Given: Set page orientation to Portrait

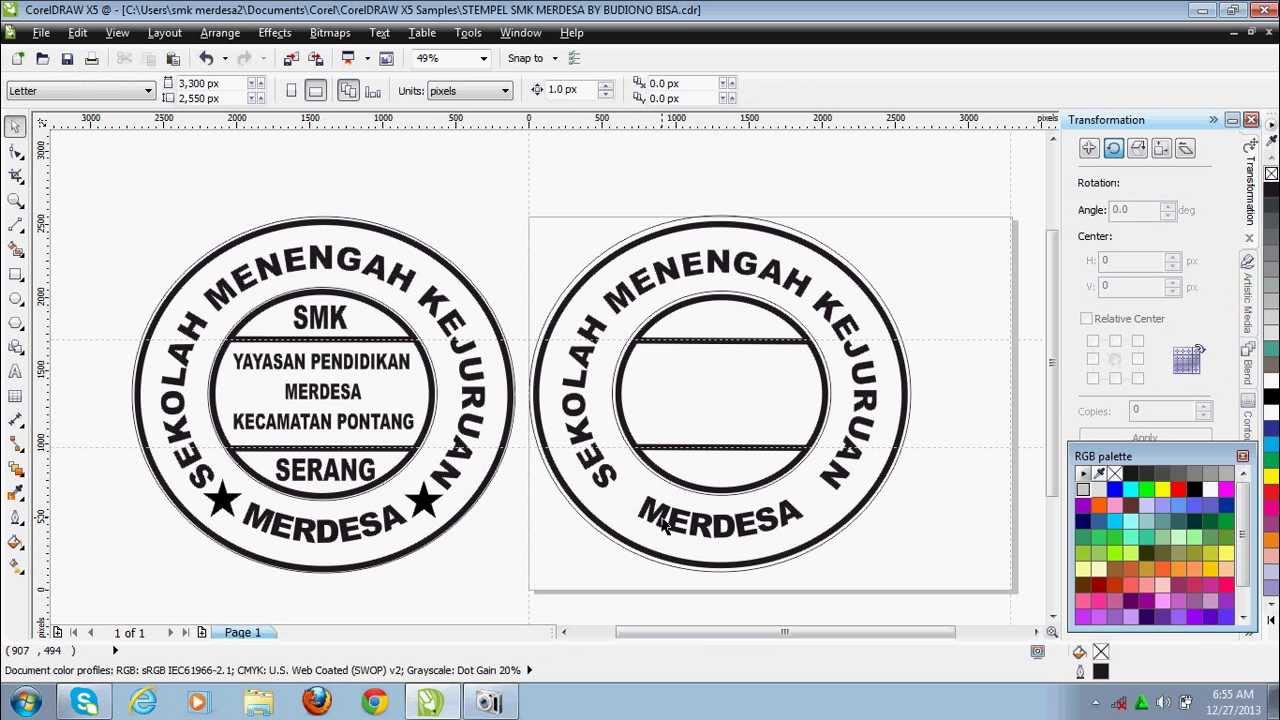Looking at the screenshot, I should (x=291, y=91).
